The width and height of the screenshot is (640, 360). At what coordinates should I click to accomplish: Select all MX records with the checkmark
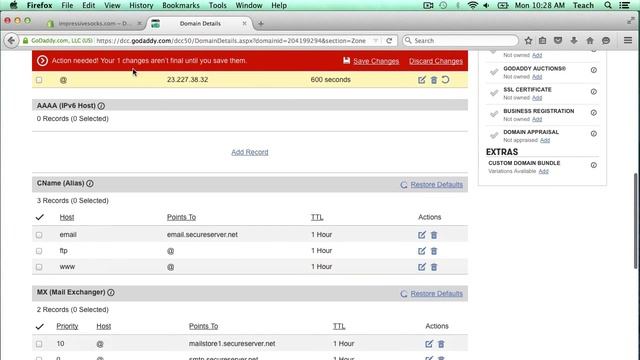(40, 326)
